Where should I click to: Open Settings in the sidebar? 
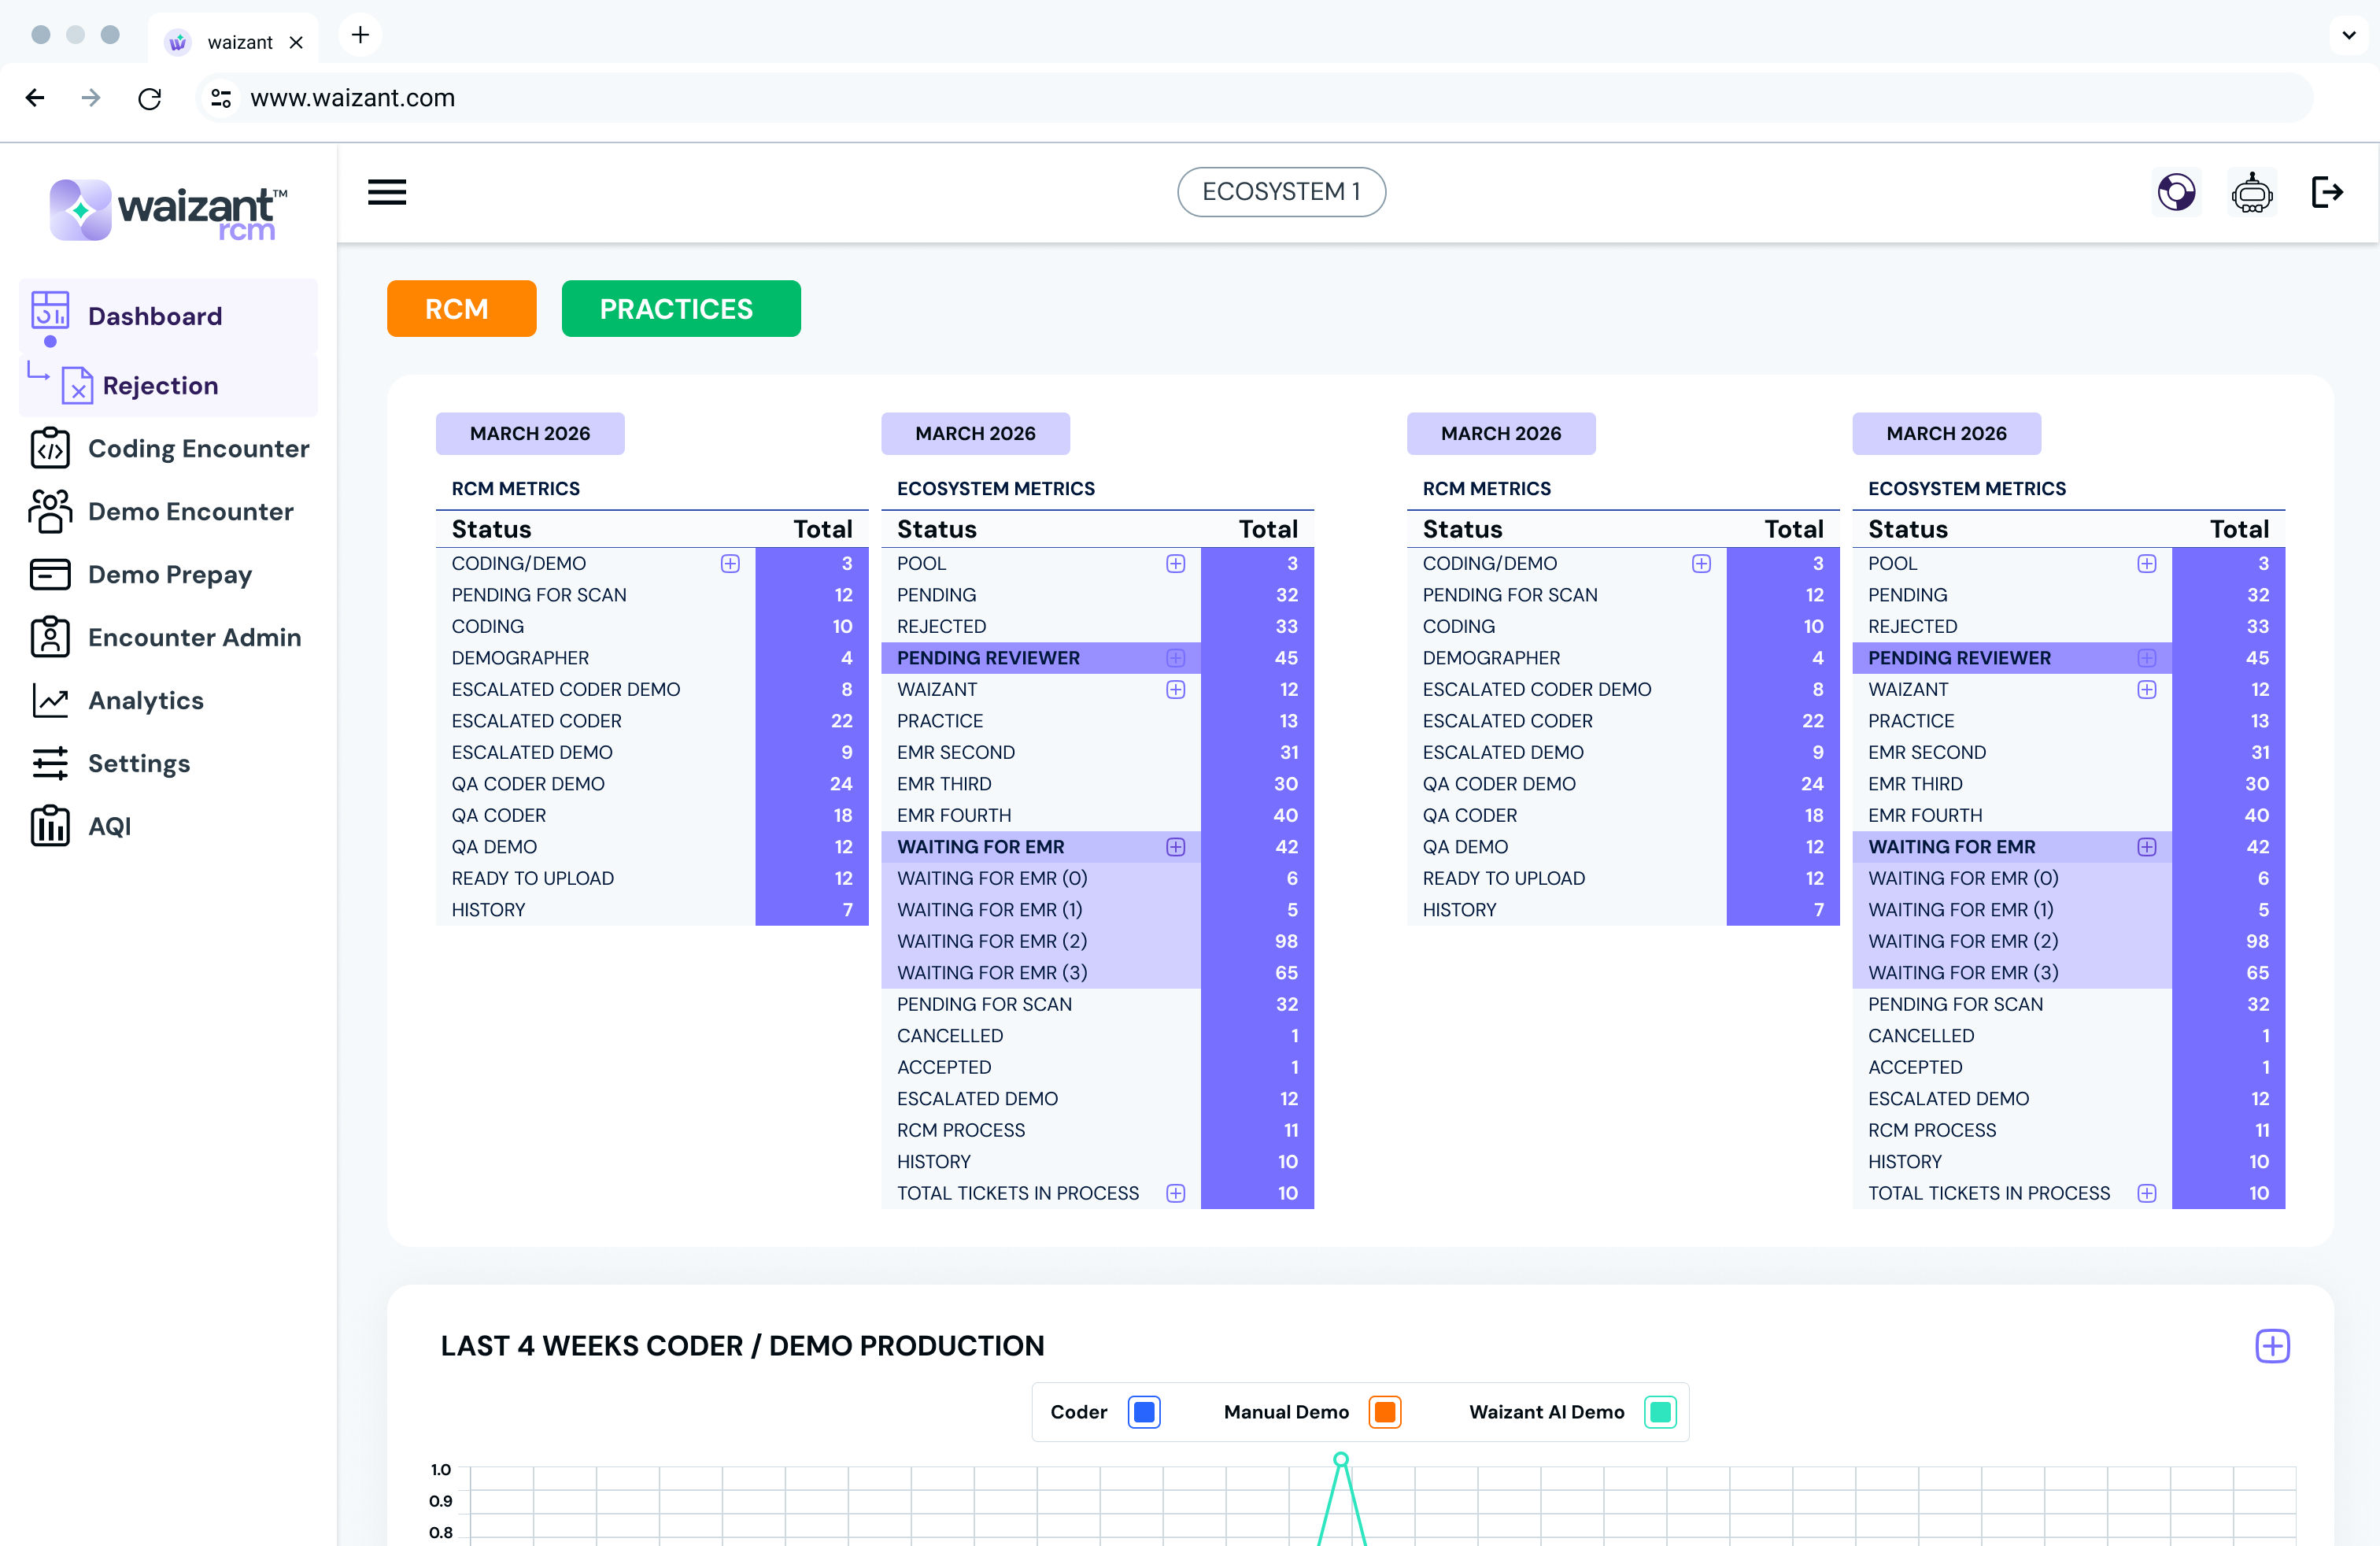[138, 764]
